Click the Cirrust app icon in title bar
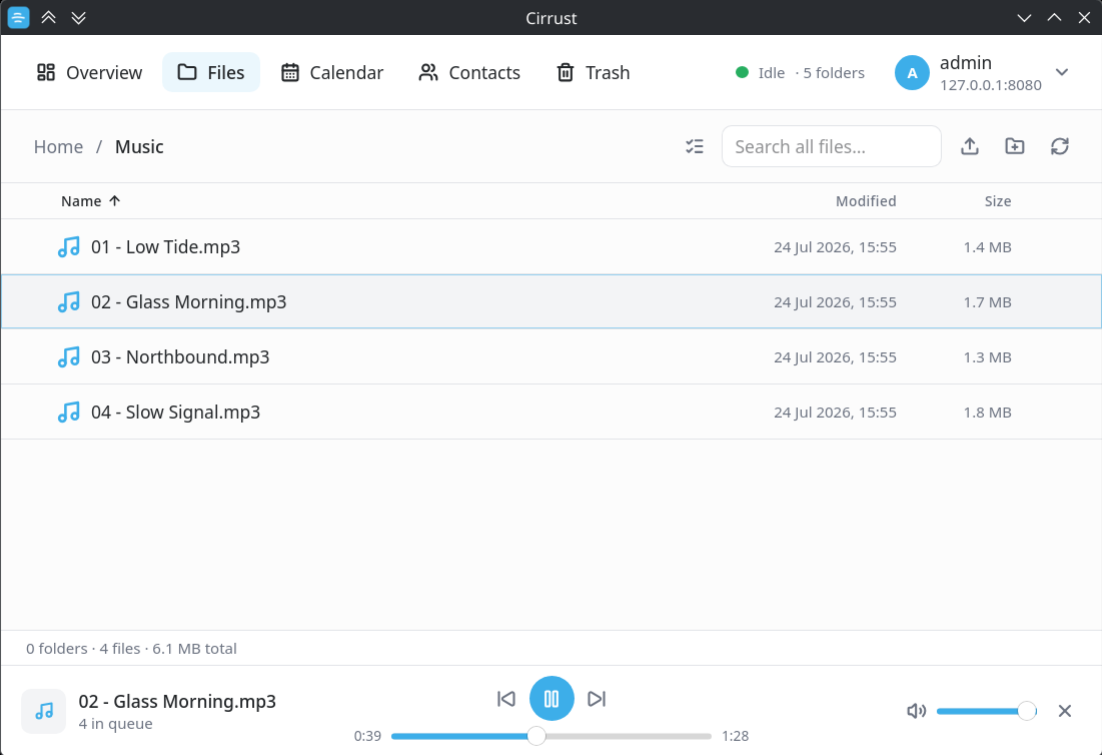 click(18, 18)
